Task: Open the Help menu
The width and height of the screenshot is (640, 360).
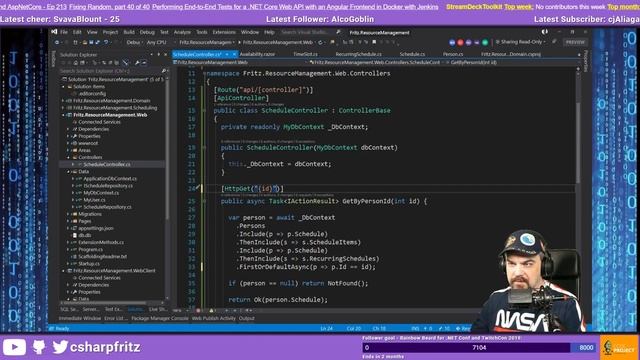Action: point(269,32)
